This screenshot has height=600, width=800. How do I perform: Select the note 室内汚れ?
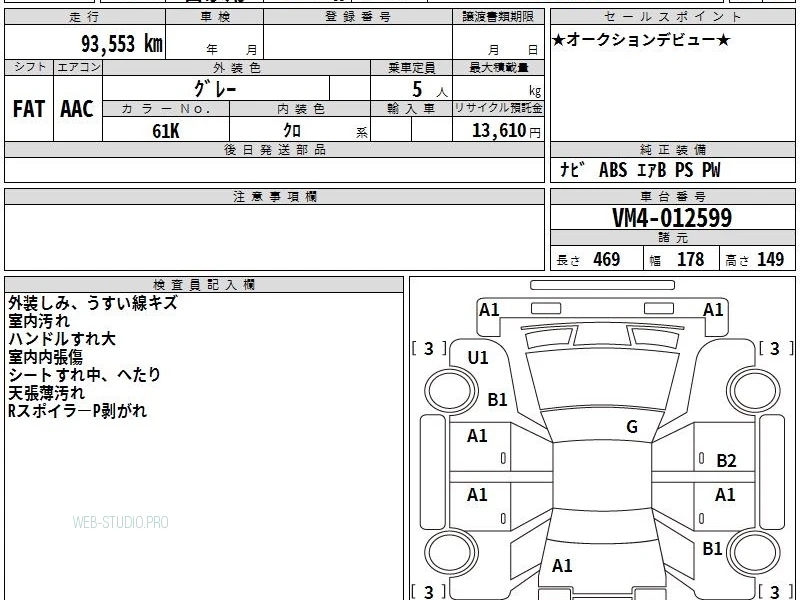click(39, 321)
